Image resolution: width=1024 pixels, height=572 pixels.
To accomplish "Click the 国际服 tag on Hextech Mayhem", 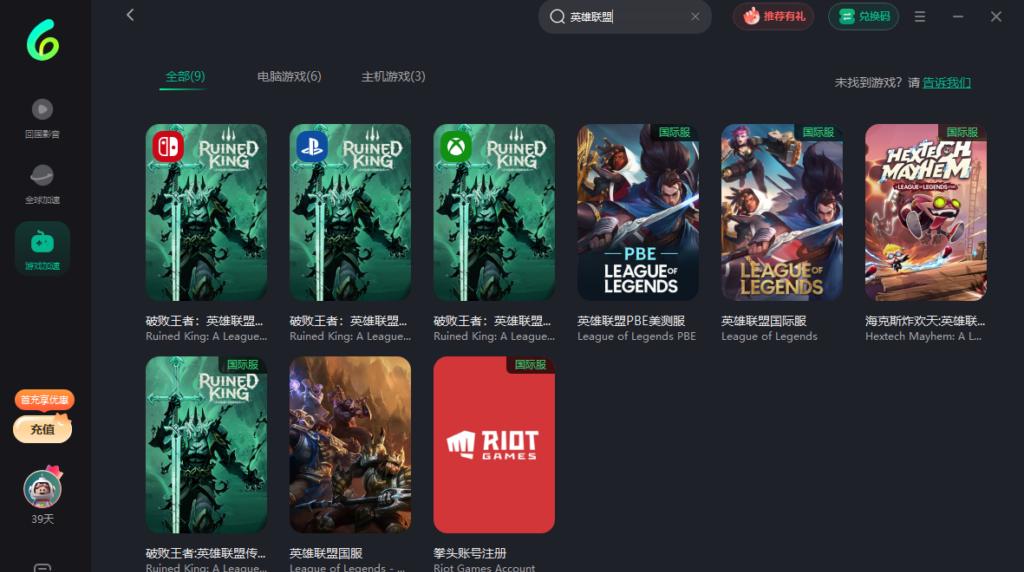I will click(x=962, y=132).
